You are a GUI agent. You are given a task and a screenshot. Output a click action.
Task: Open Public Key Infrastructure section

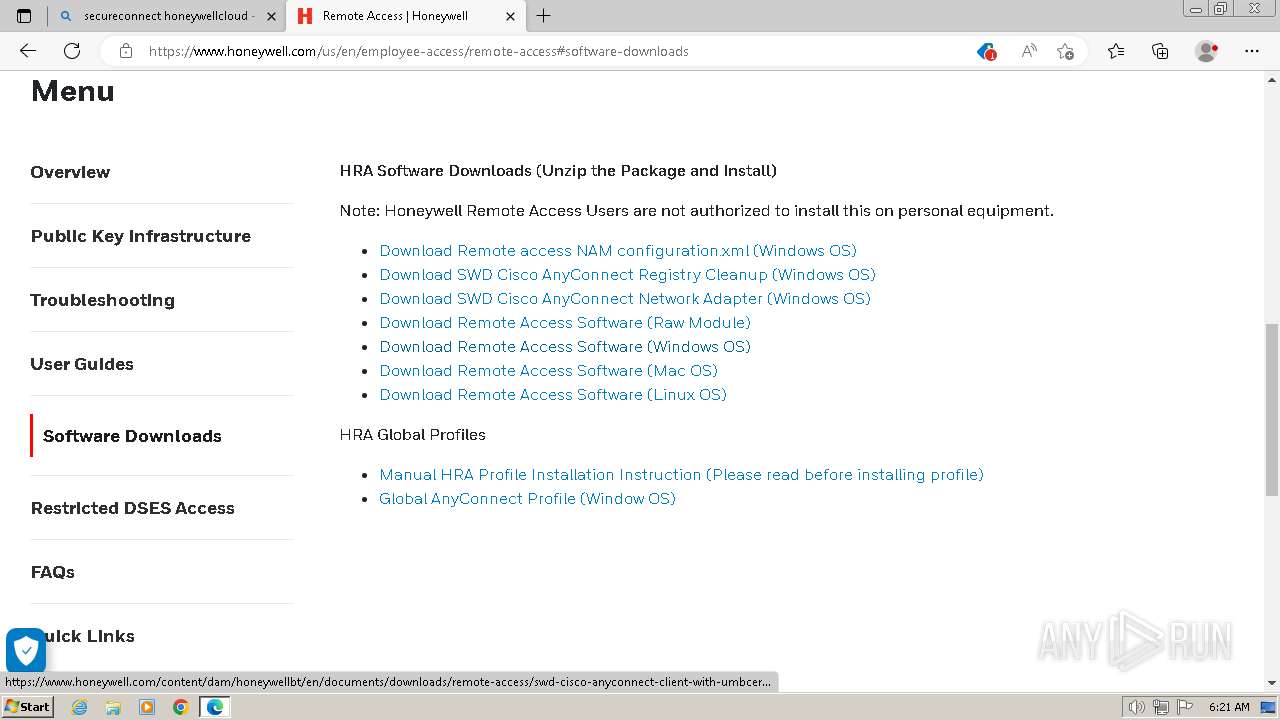pyautogui.click(x=140, y=236)
